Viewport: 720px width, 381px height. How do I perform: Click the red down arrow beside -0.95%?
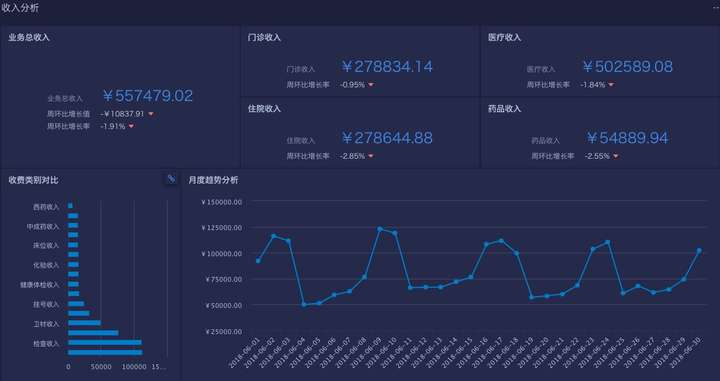(x=371, y=85)
